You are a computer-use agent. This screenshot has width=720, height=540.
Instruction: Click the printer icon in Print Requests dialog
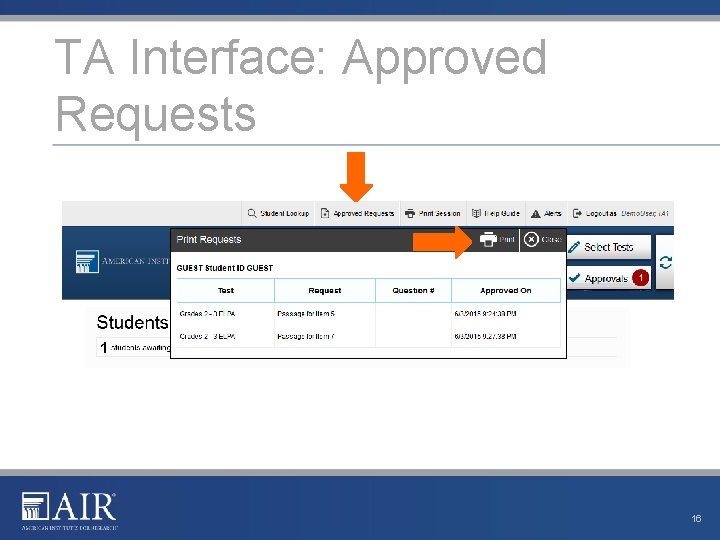[x=488, y=239]
